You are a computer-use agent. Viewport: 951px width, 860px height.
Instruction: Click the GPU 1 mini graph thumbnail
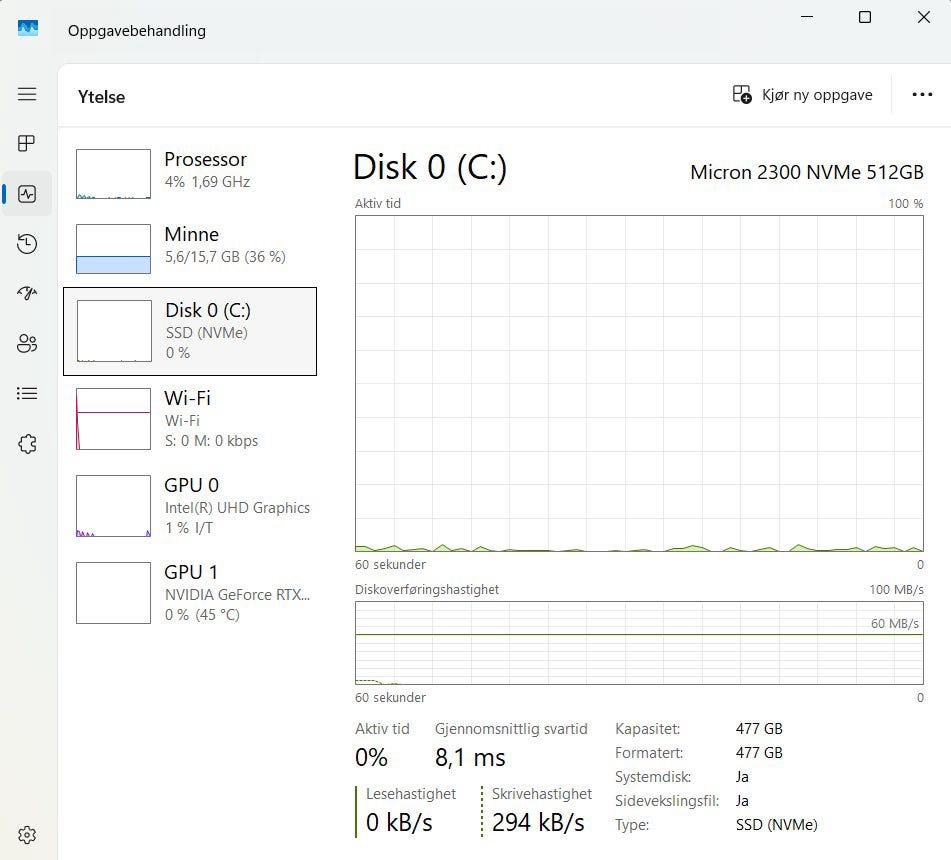click(x=113, y=593)
